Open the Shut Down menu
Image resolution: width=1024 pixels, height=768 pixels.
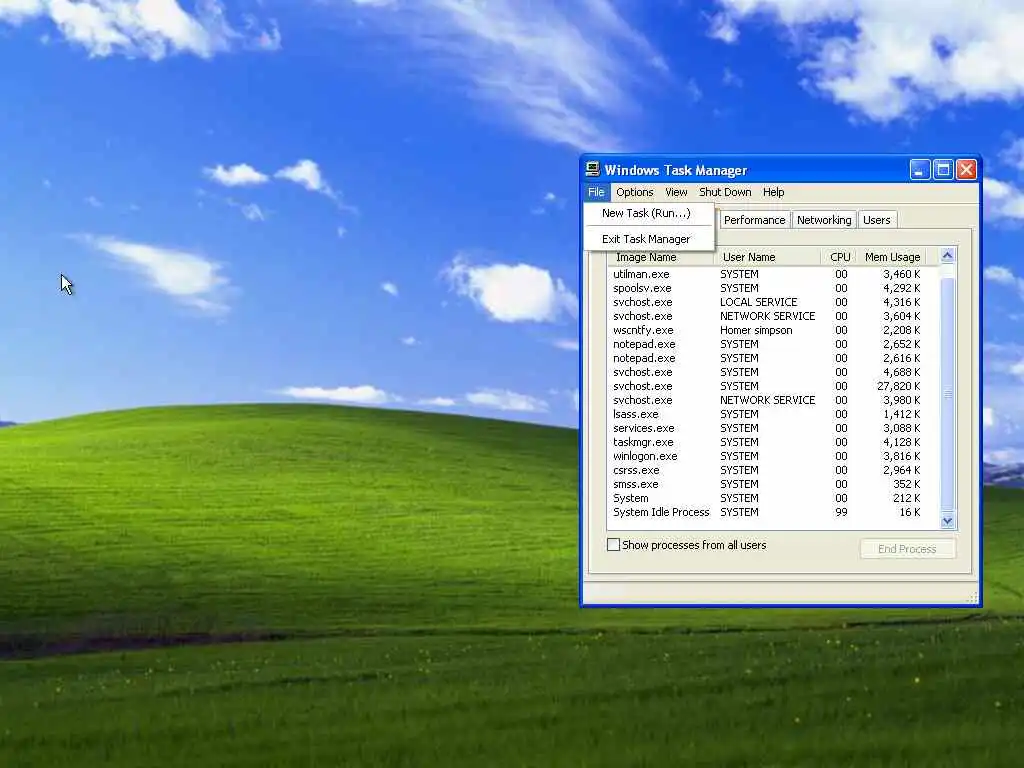tap(725, 192)
